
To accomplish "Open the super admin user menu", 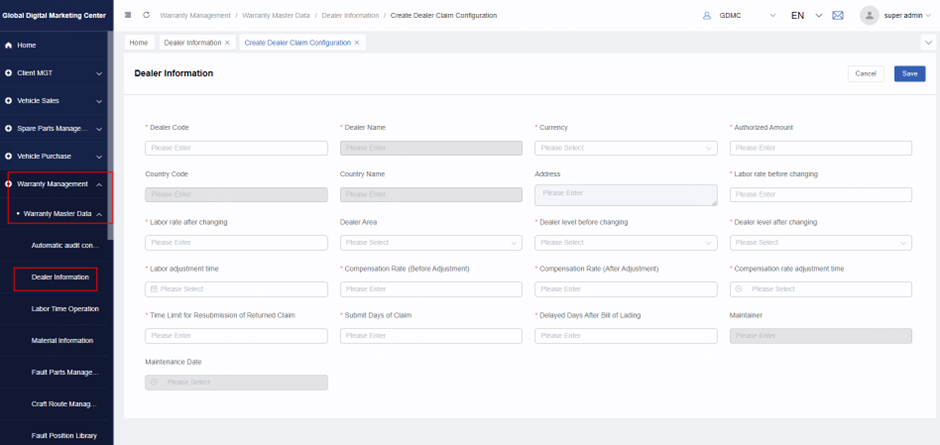I will (x=908, y=16).
